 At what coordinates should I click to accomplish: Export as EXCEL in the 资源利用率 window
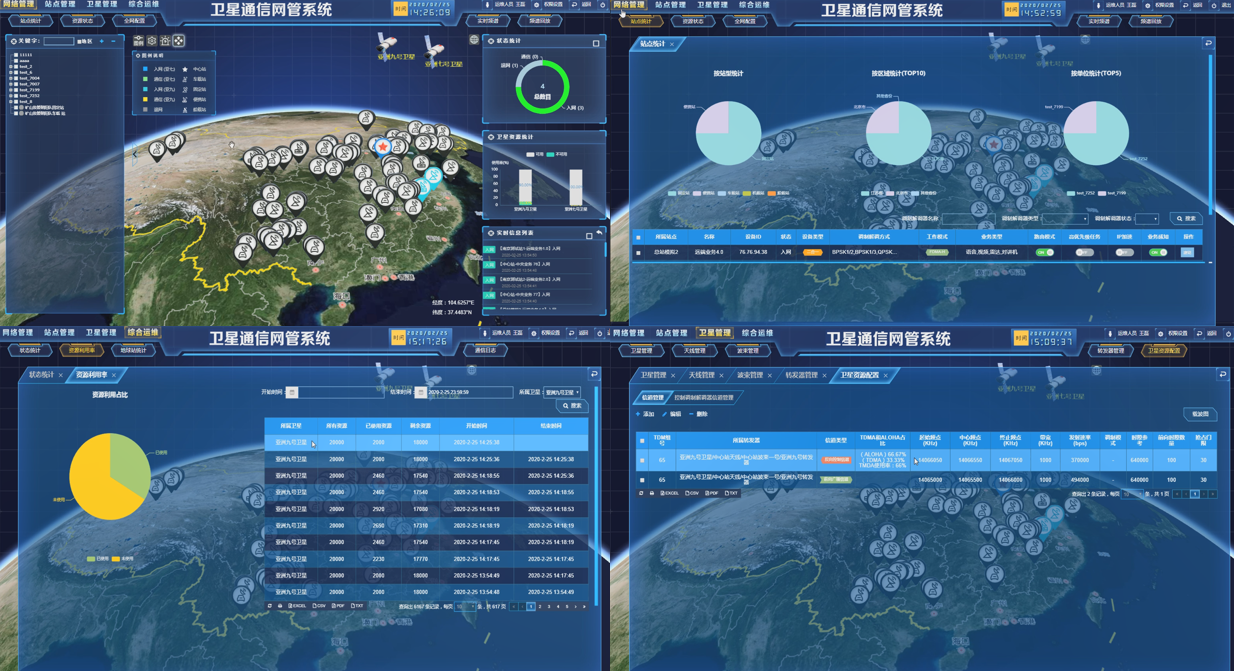[x=297, y=606]
